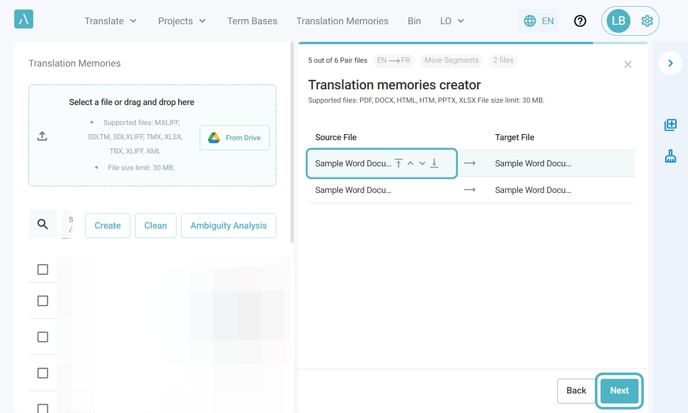Move source file to bottom icon
Image resolution: width=688 pixels, height=413 pixels.
pos(434,163)
